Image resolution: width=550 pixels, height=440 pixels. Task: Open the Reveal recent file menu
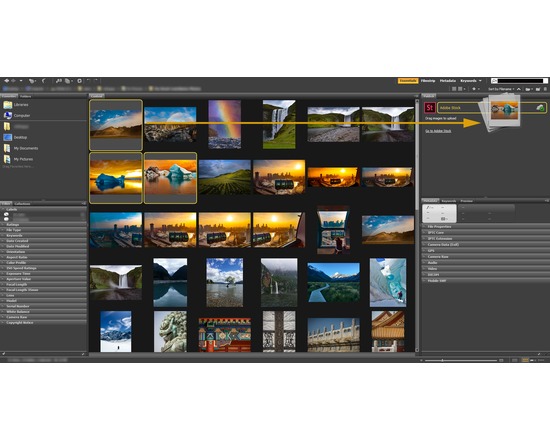click(32, 81)
